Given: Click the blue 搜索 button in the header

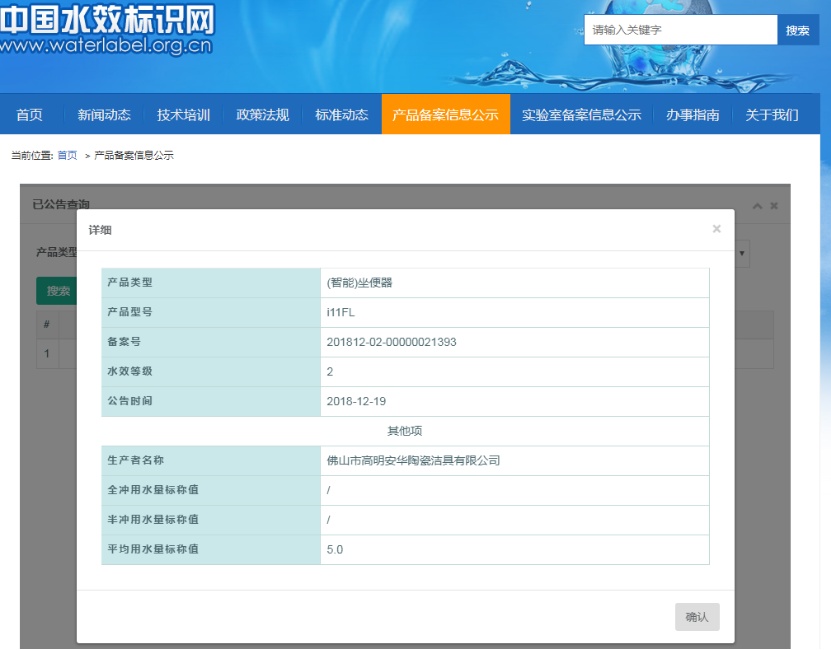Looking at the screenshot, I should coord(797,30).
